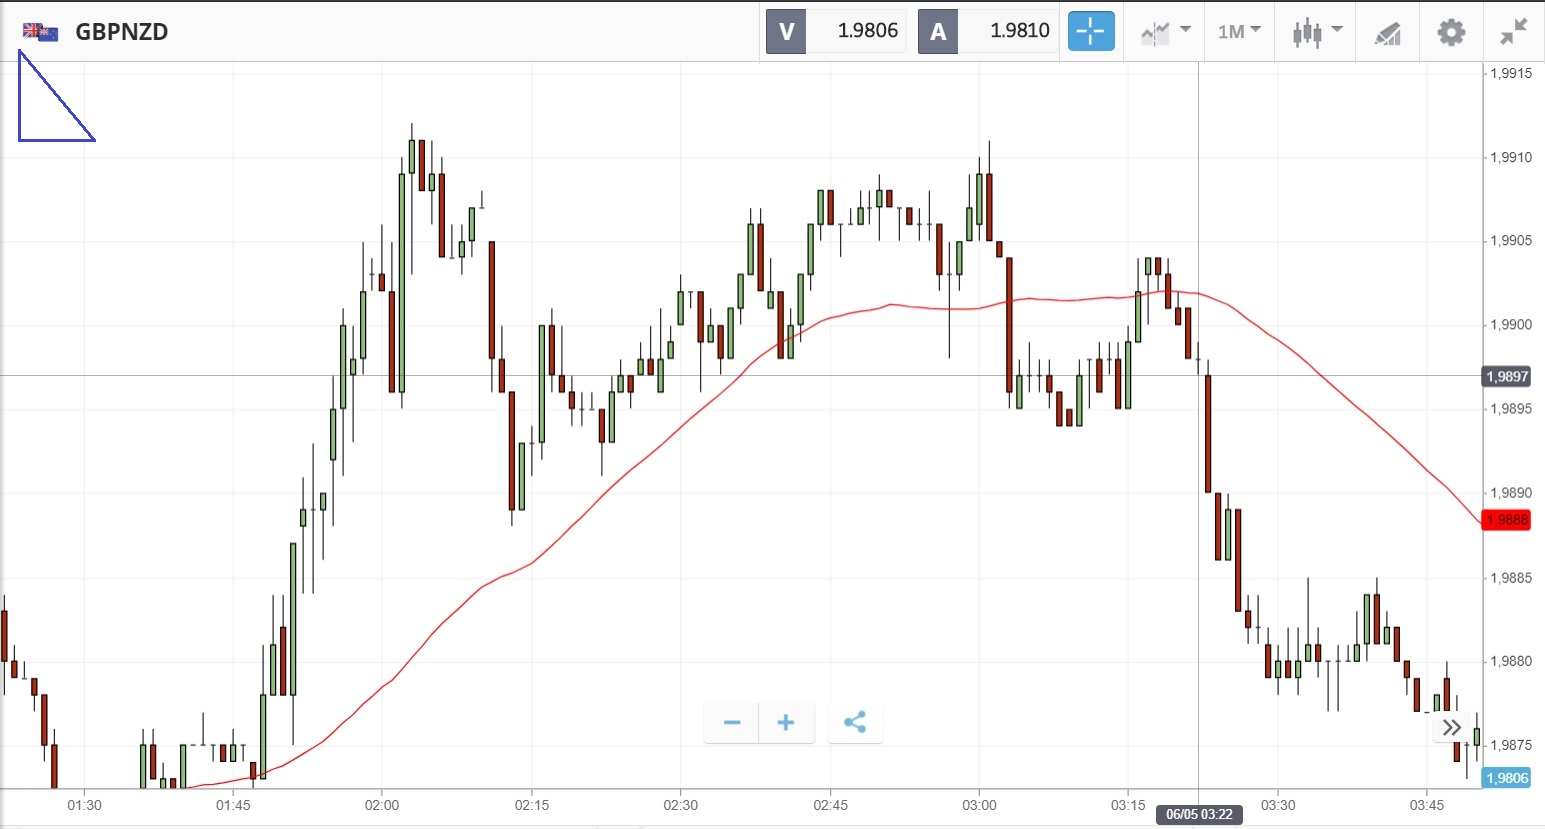Viewport: 1545px width, 829px height.
Task: Click the crosshair price label 1.9897
Action: click(x=1507, y=376)
